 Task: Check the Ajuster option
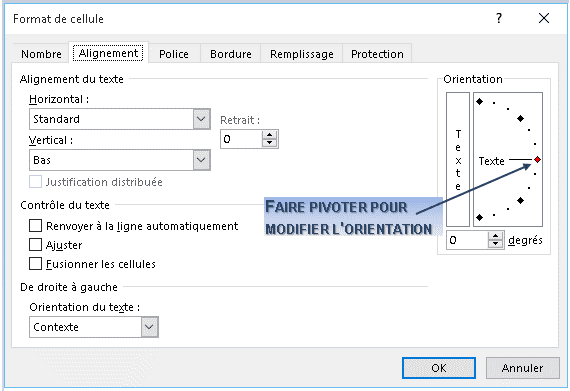coord(35,245)
